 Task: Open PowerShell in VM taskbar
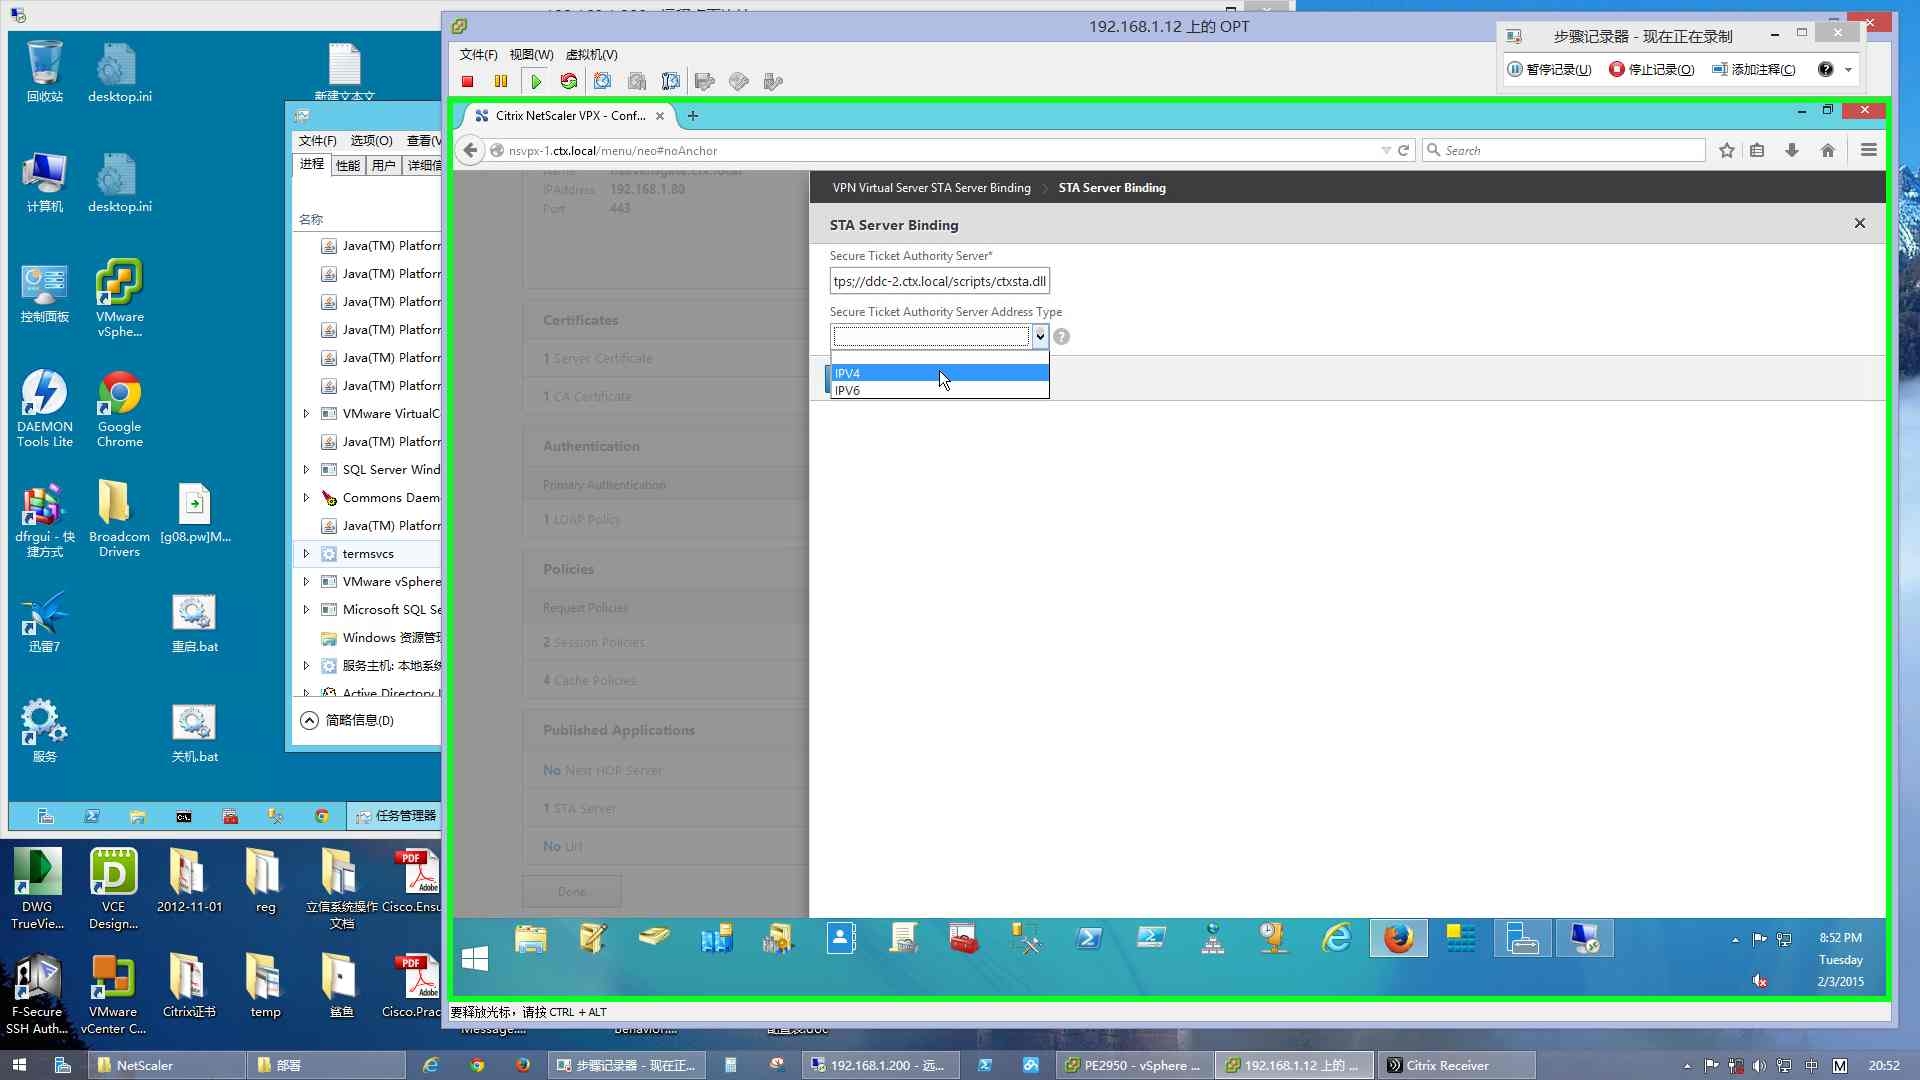(x=1089, y=939)
